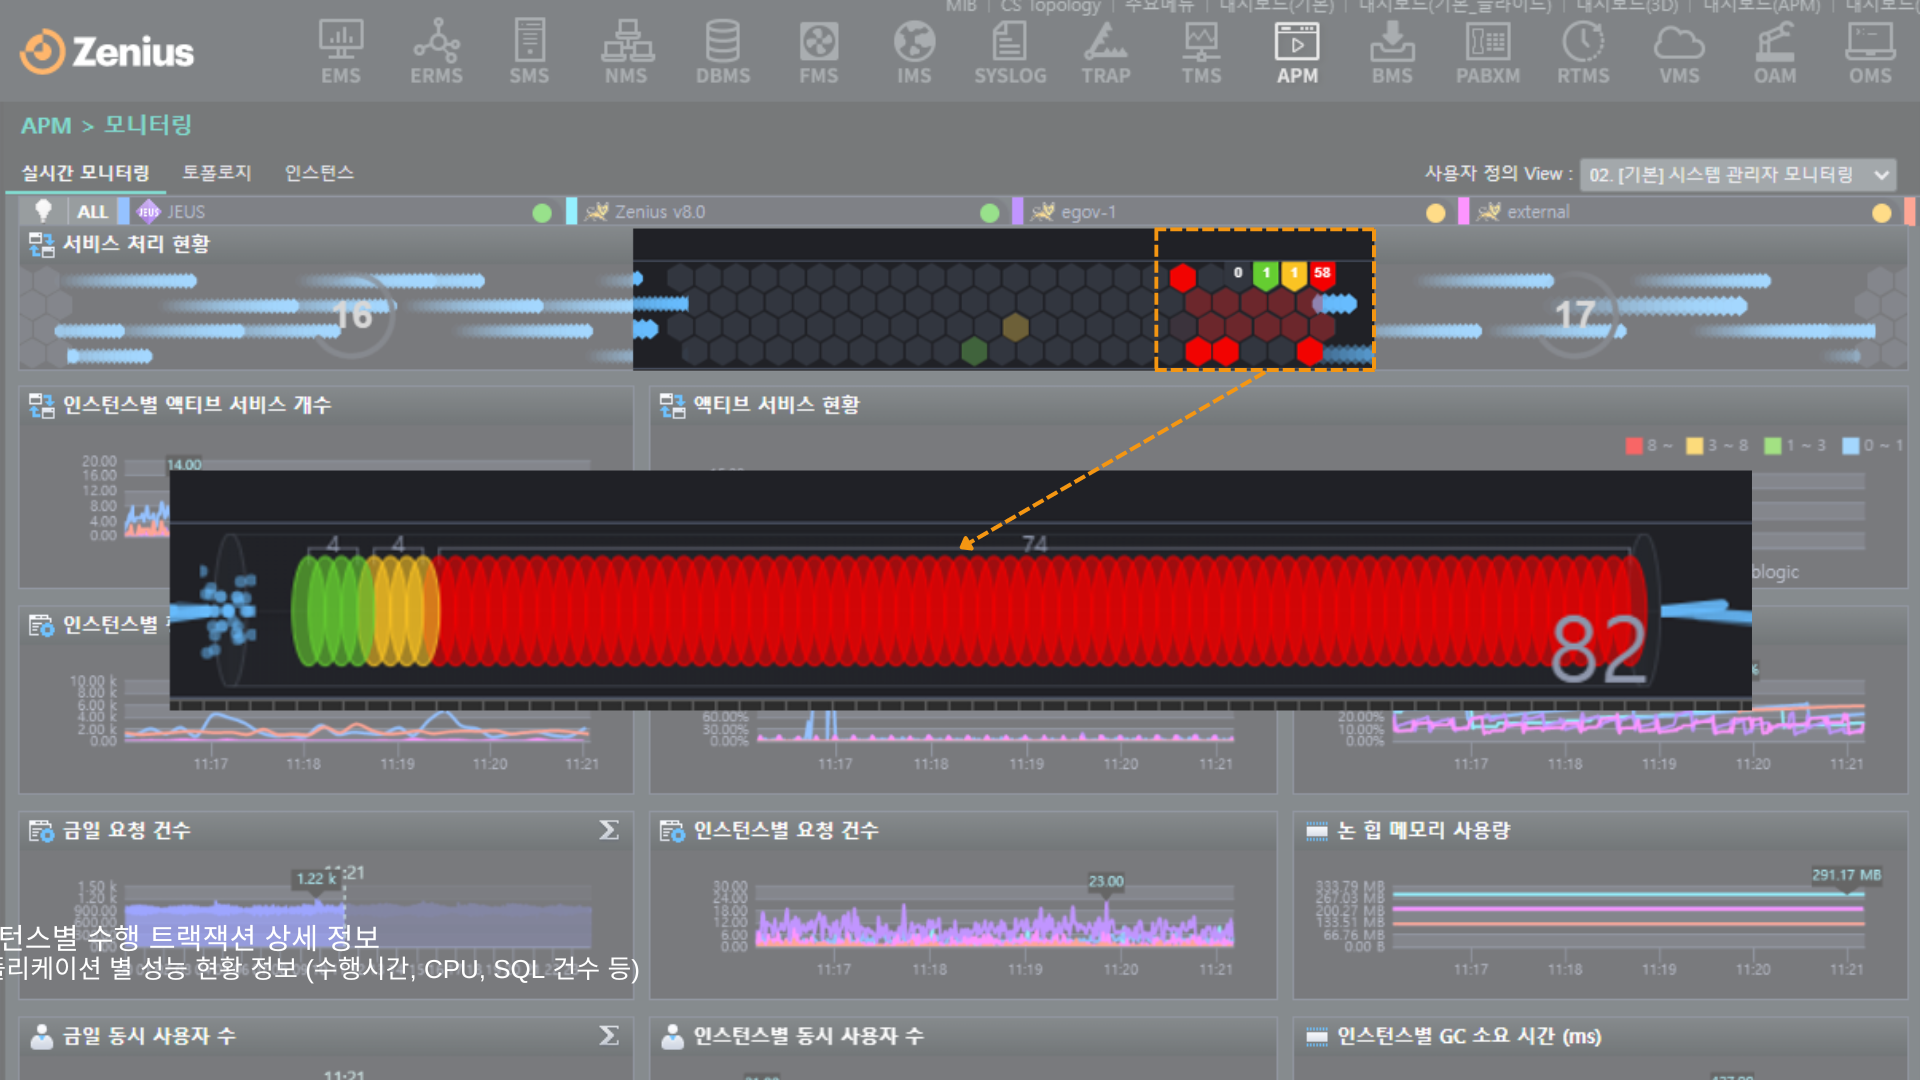The image size is (1920, 1080).
Task: Open the RTMS module
Action: pyautogui.click(x=1583, y=52)
